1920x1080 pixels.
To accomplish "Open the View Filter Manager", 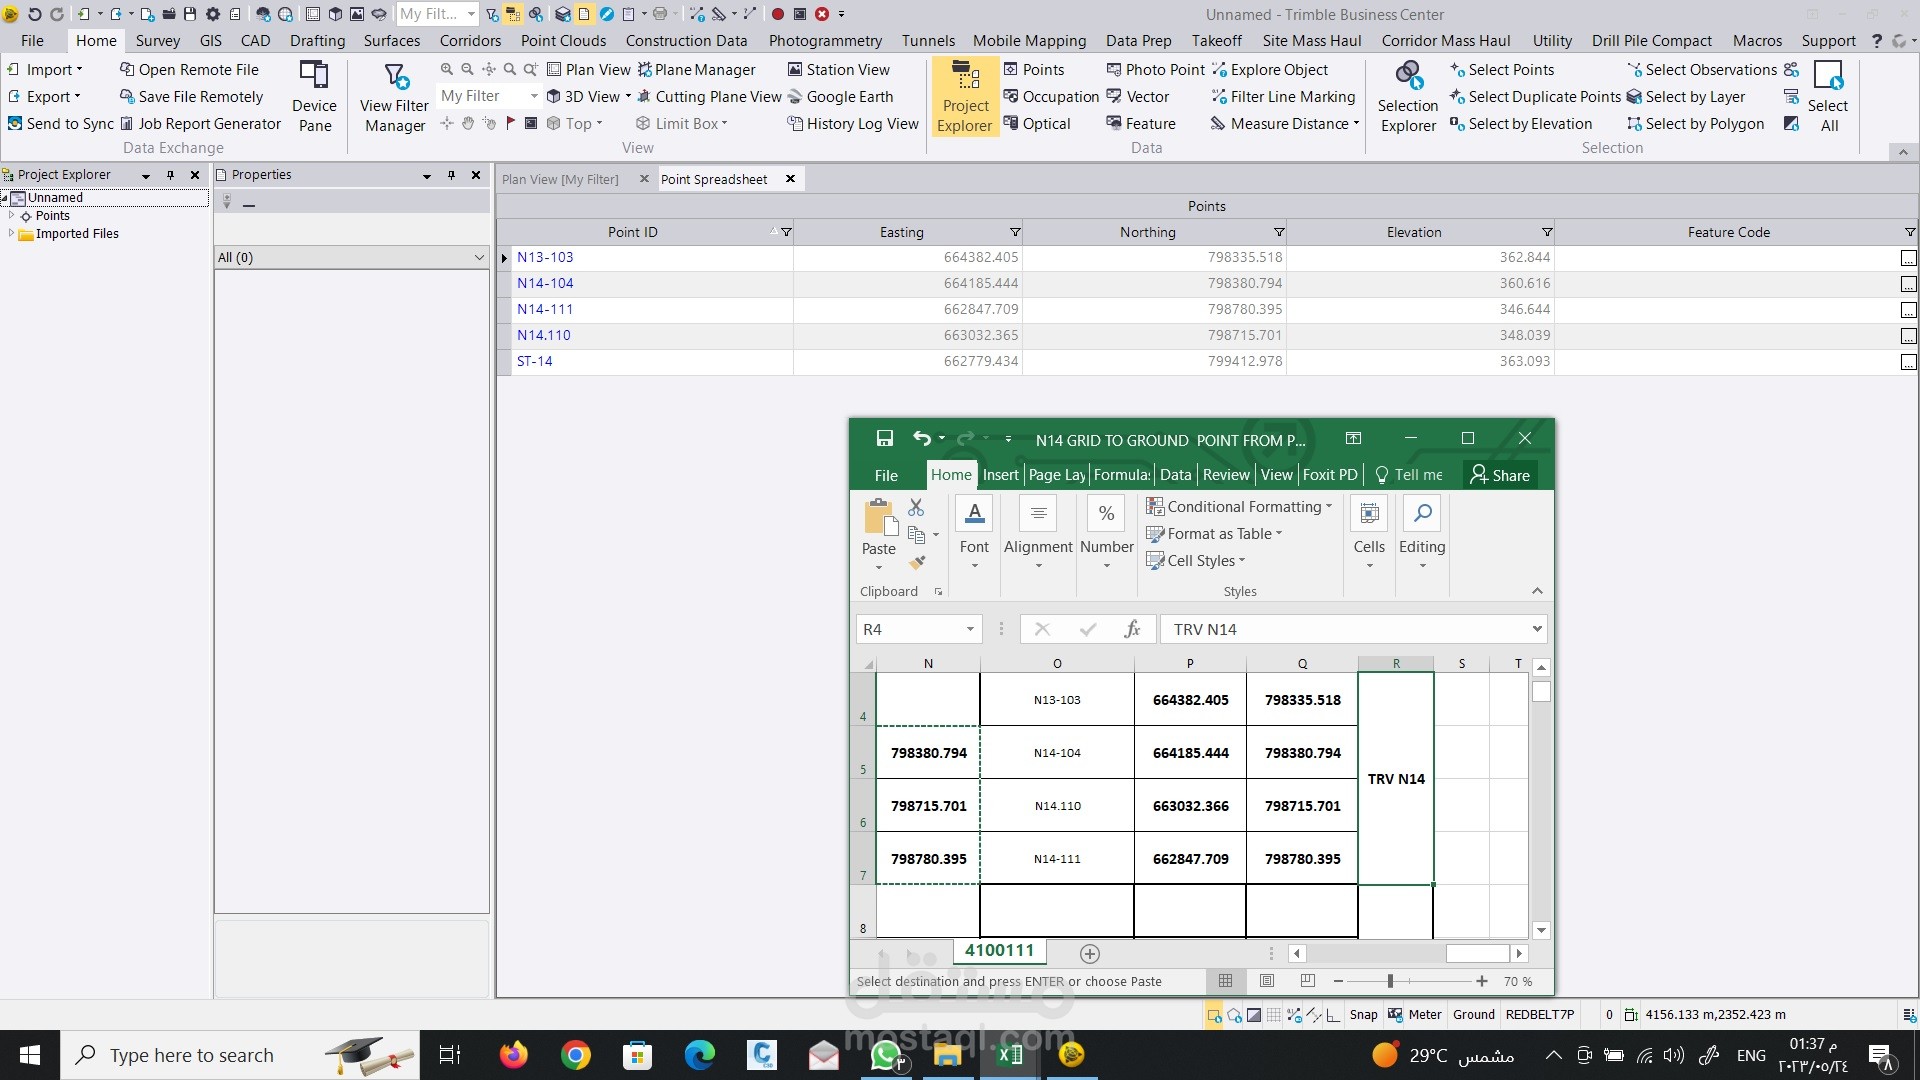I will (394, 97).
